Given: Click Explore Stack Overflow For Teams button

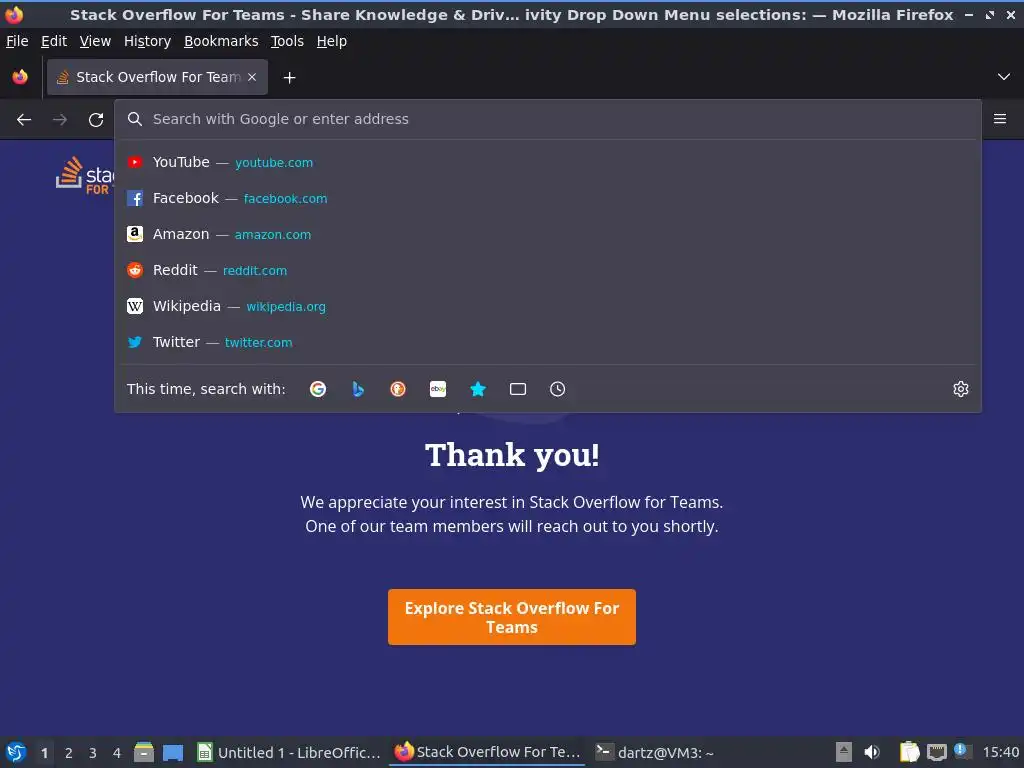Looking at the screenshot, I should point(511,617).
